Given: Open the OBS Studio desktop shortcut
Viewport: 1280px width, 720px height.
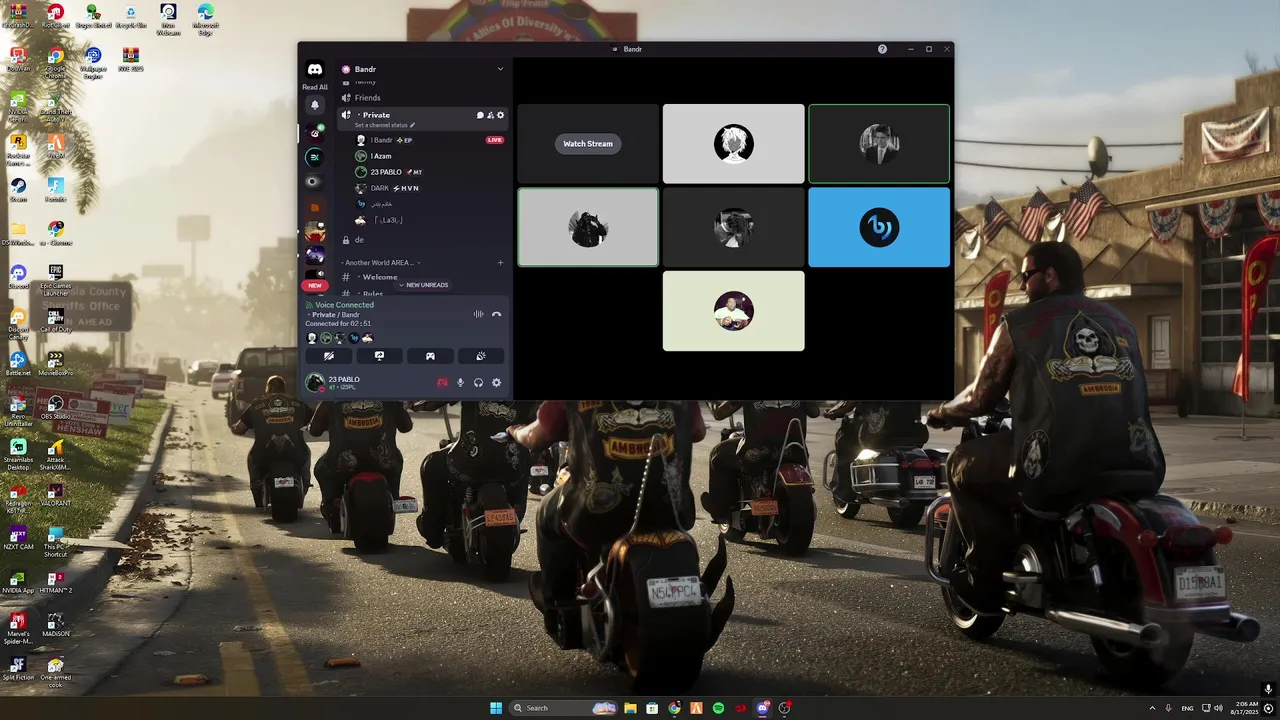Looking at the screenshot, I should tap(55, 408).
